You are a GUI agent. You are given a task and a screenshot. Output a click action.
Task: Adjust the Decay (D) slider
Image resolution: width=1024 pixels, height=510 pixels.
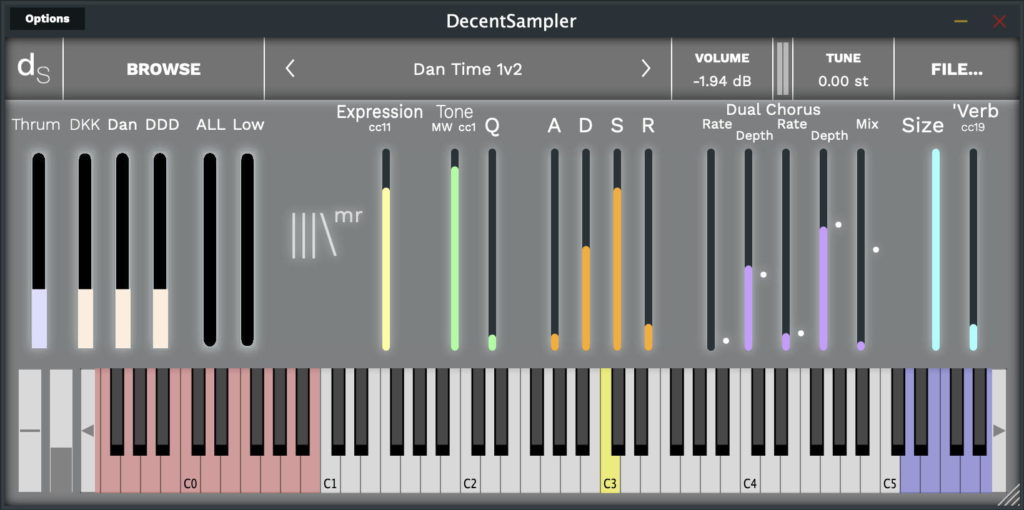point(586,249)
